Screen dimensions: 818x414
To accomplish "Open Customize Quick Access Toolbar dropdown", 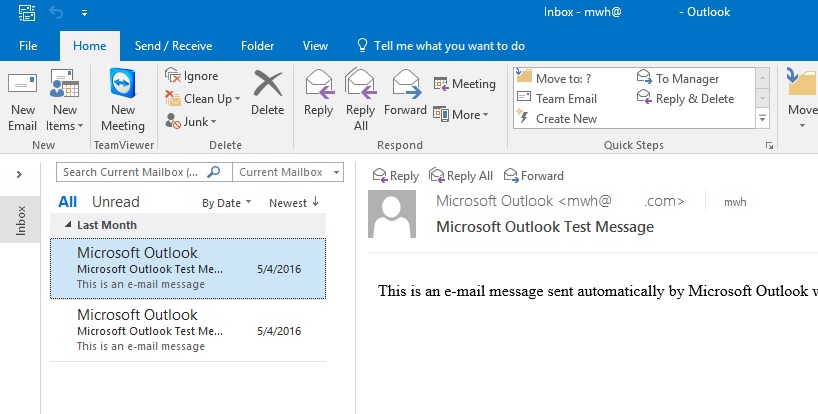I will click(x=84, y=13).
